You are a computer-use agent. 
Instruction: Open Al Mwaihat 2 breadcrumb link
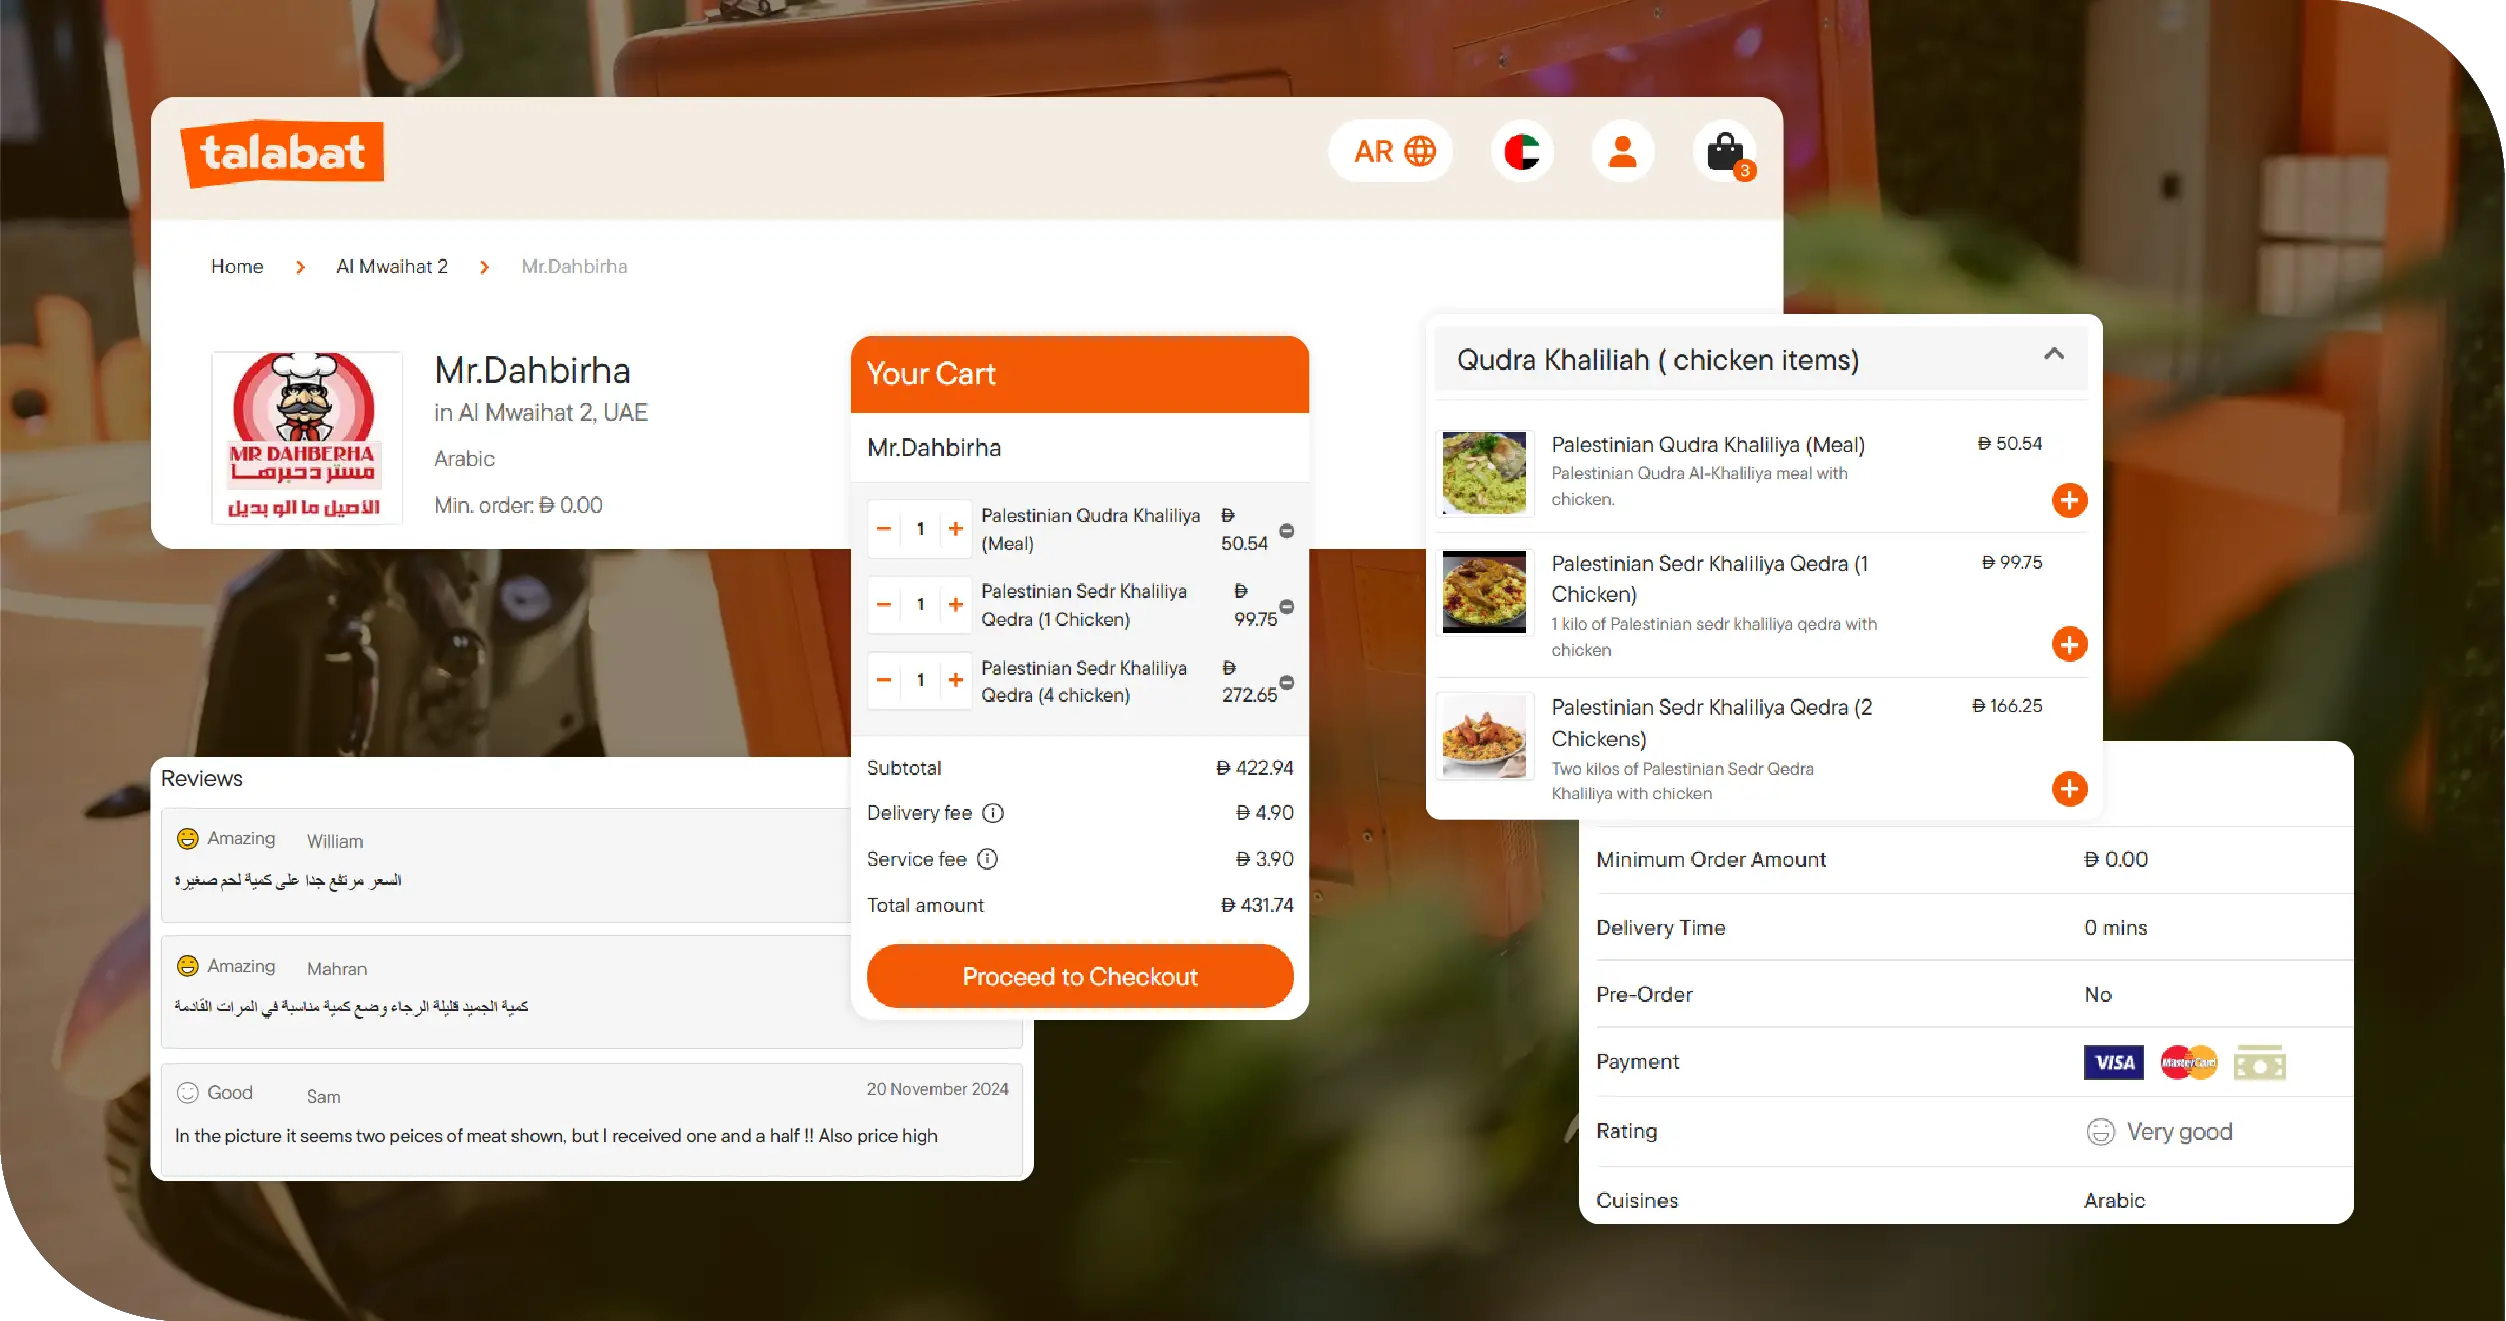[391, 266]
